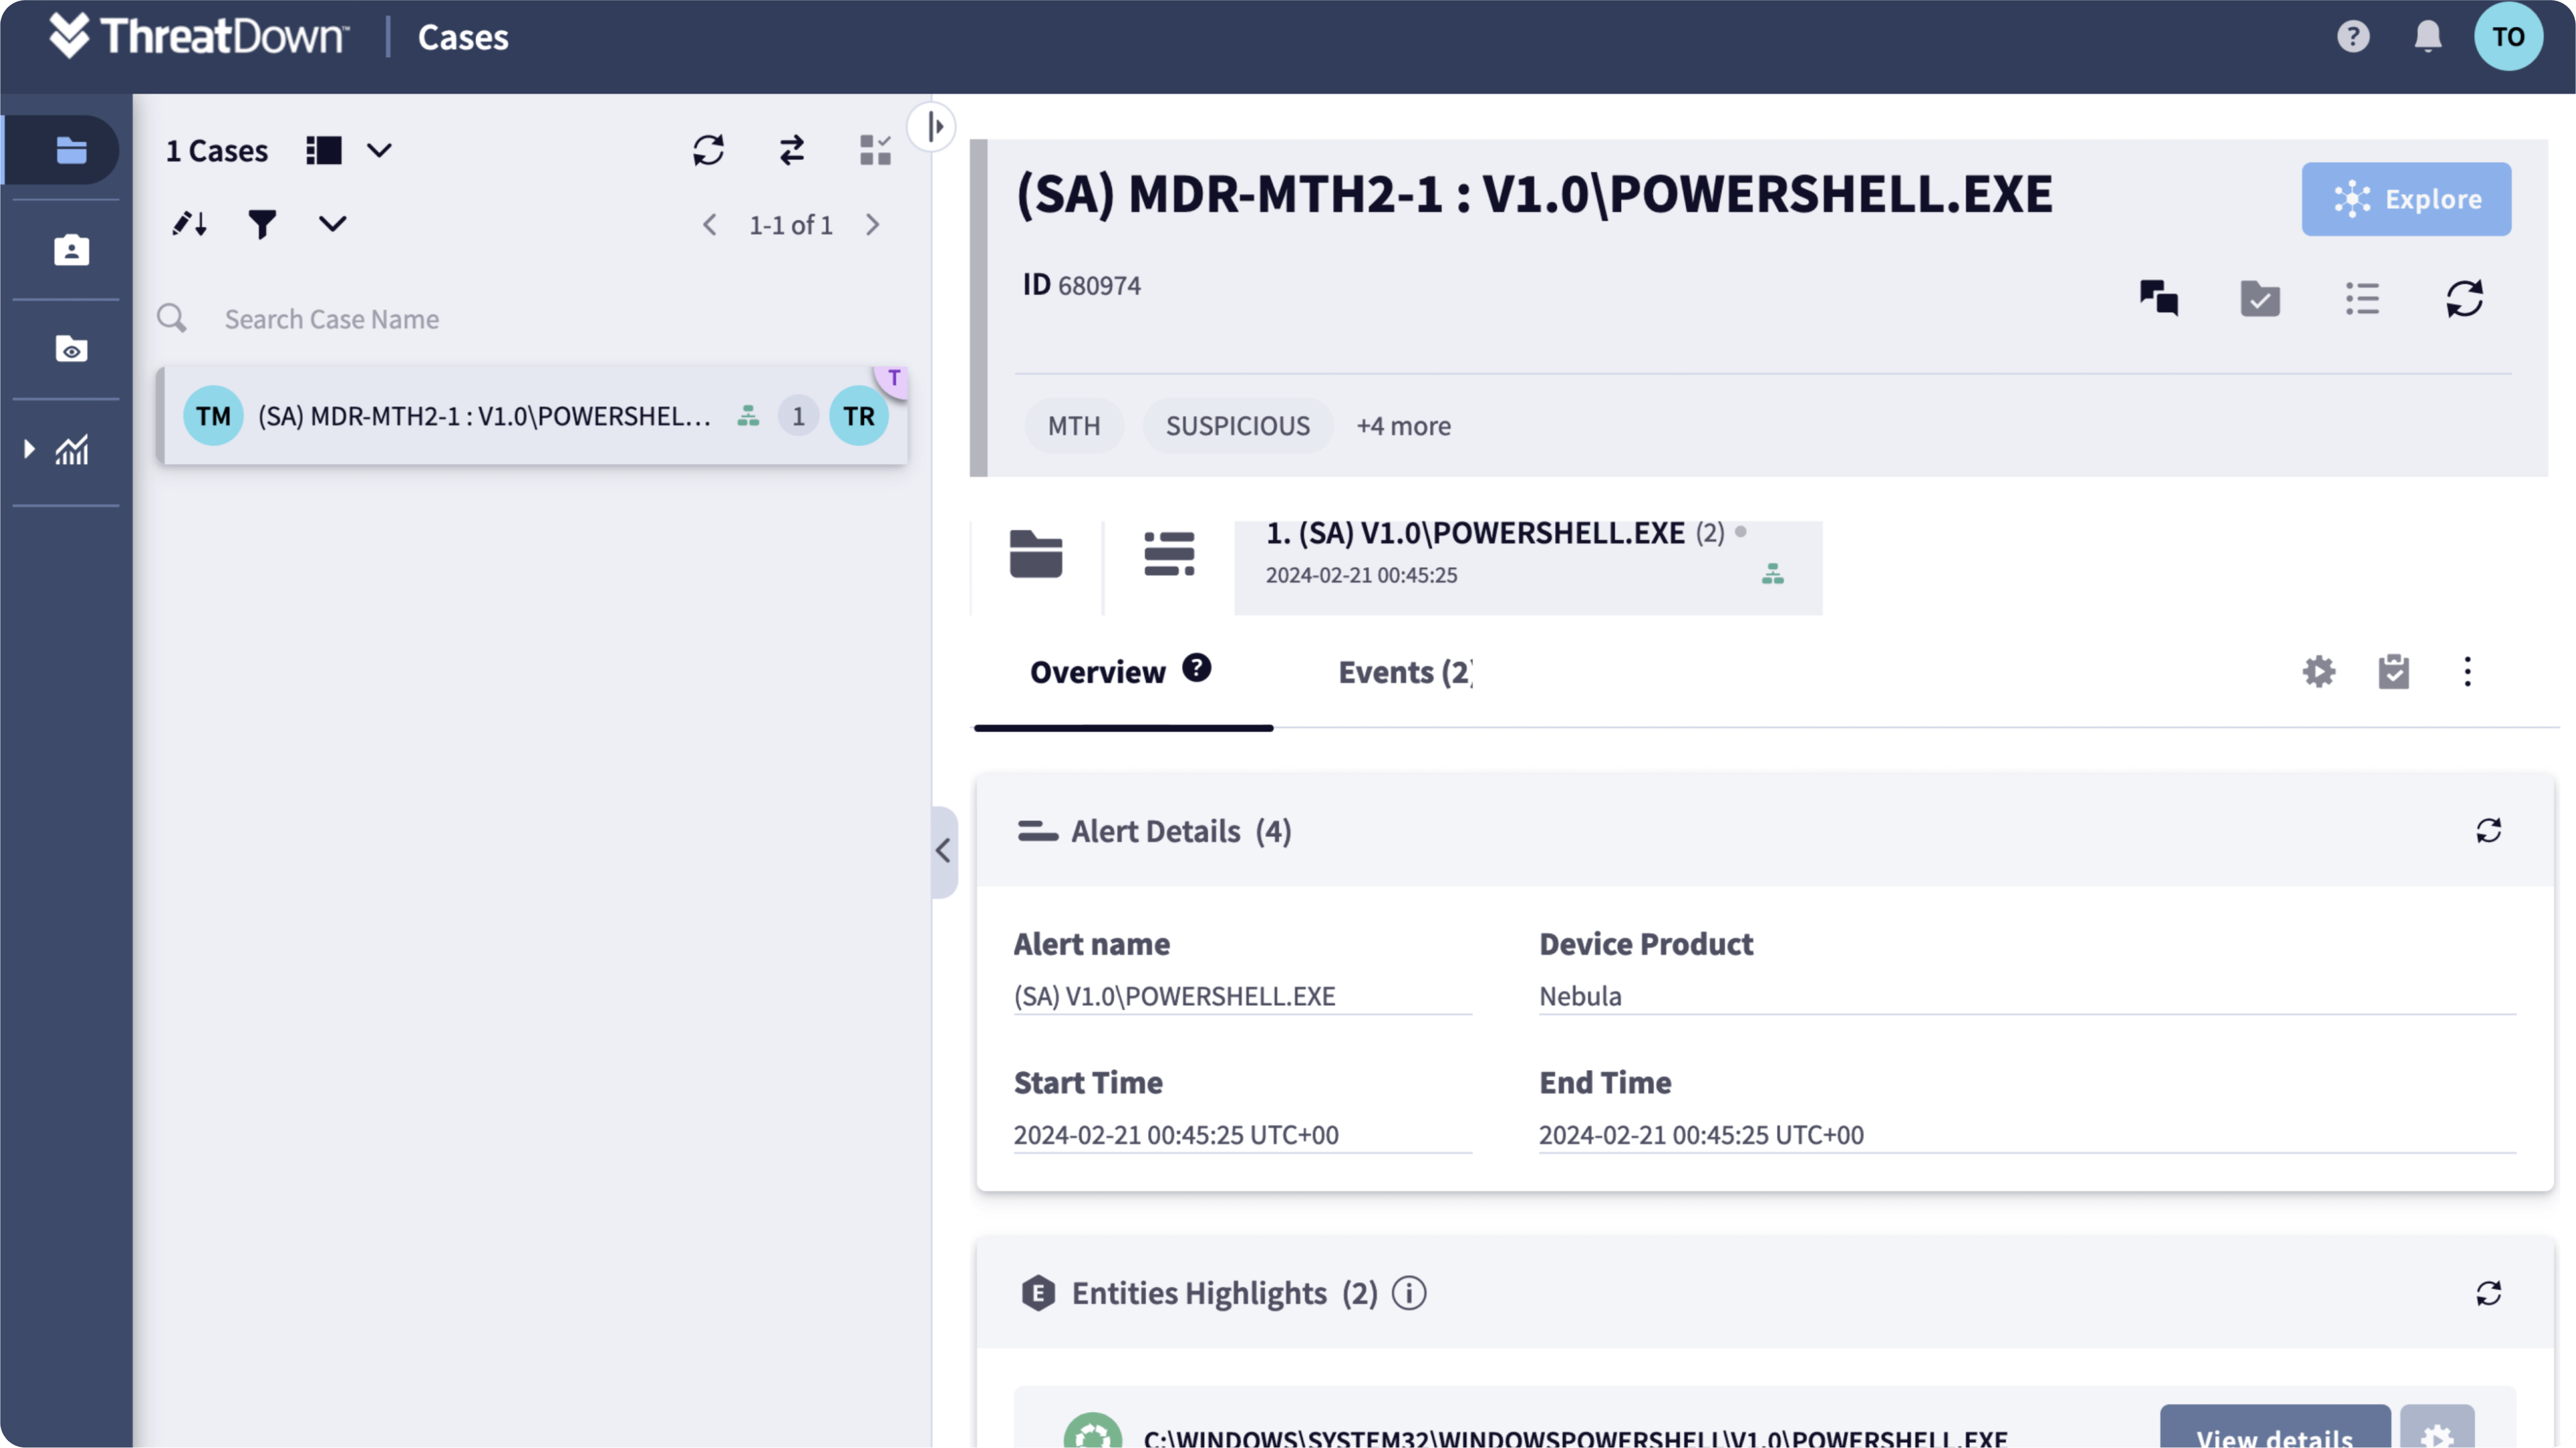
Task: Click View details for POWERSHELL.EXE entity
Action: pyautogui.click(x=2274, y=1428)
